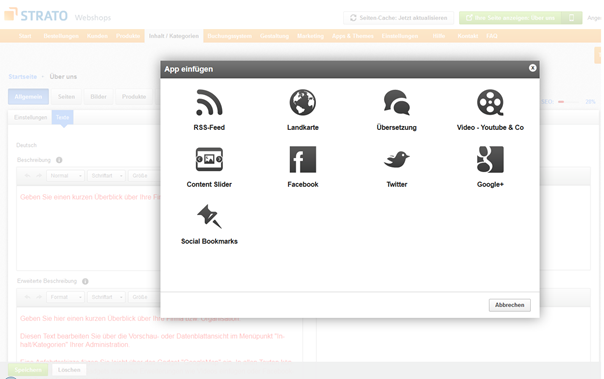Open the Texte sub-tab
The height and width of the screenshot is (379, 604).
pos(62,117)
